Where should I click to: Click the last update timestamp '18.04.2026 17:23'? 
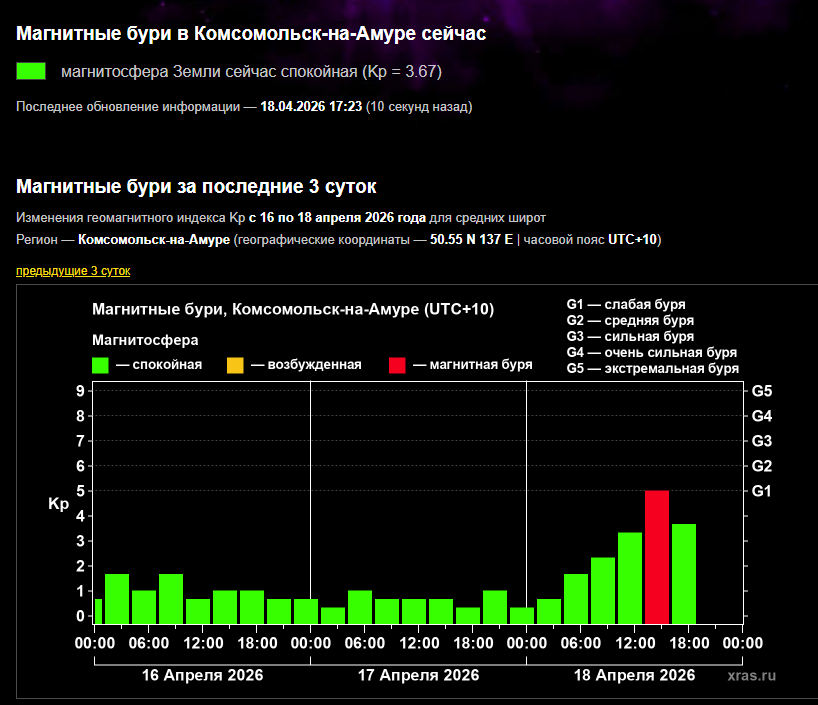point(310,106)
